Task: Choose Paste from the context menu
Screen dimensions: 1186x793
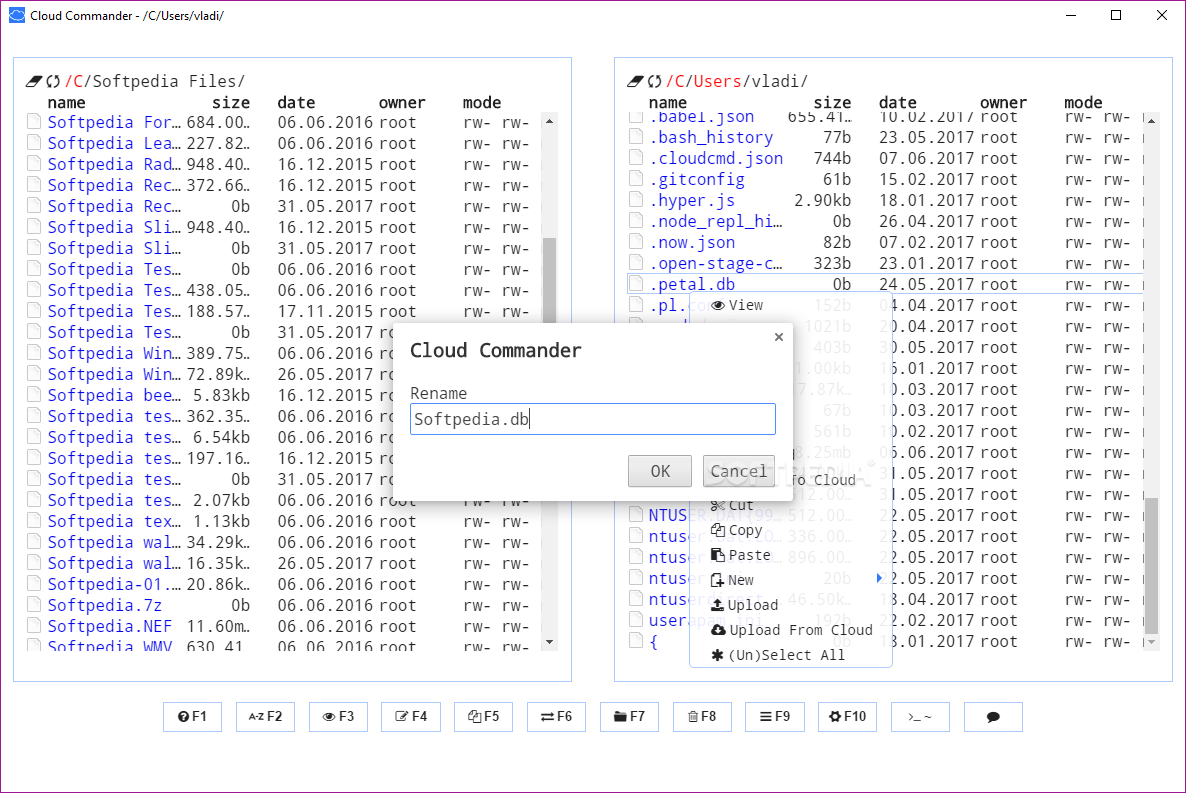Action: 740,555
